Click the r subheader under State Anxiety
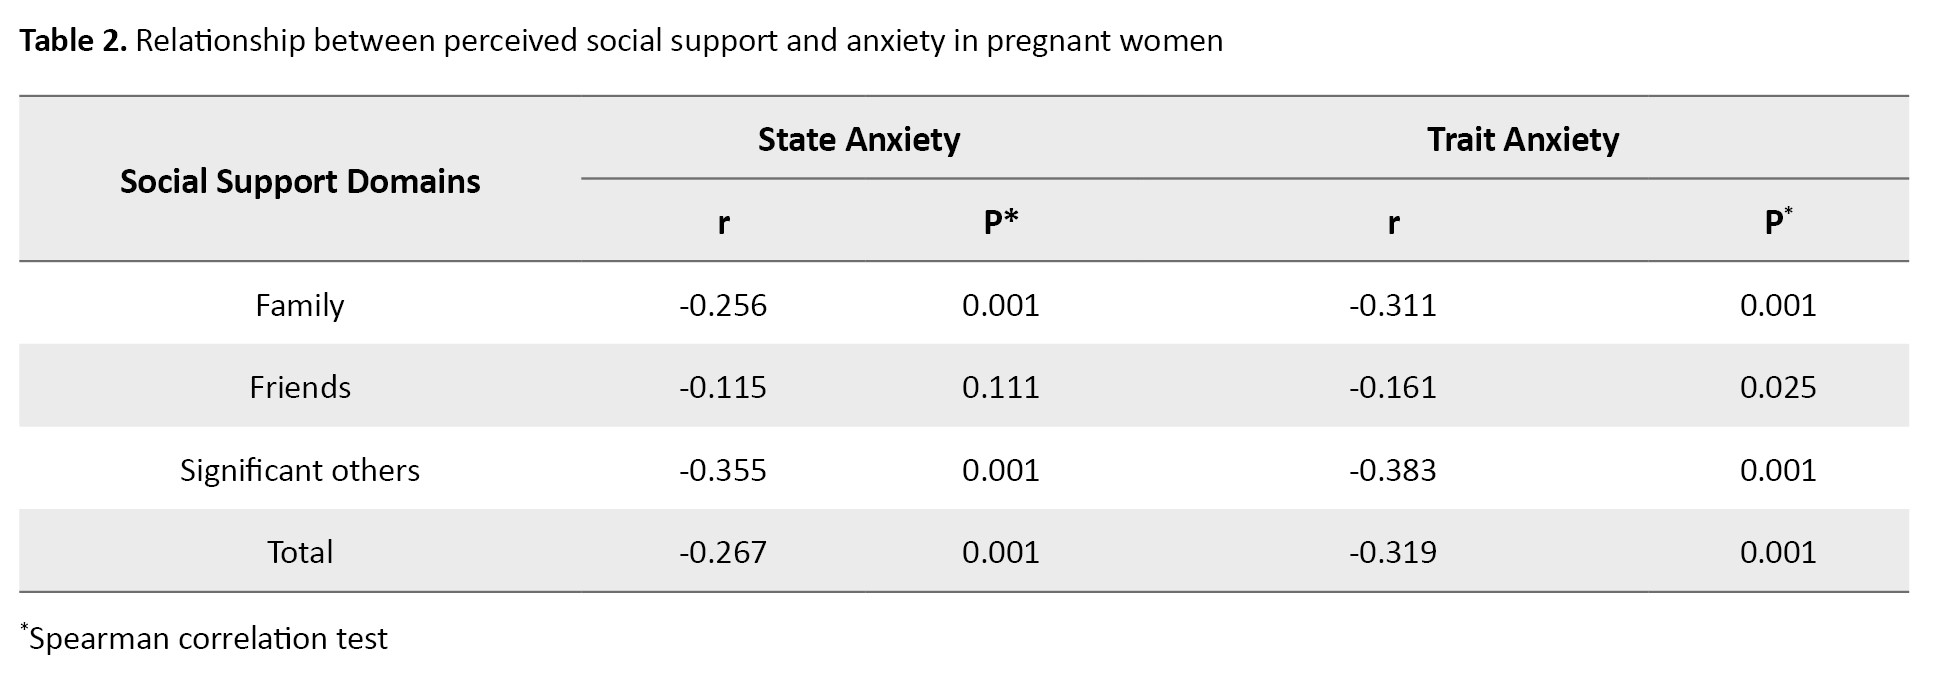1934x677 pixels. 723,222
